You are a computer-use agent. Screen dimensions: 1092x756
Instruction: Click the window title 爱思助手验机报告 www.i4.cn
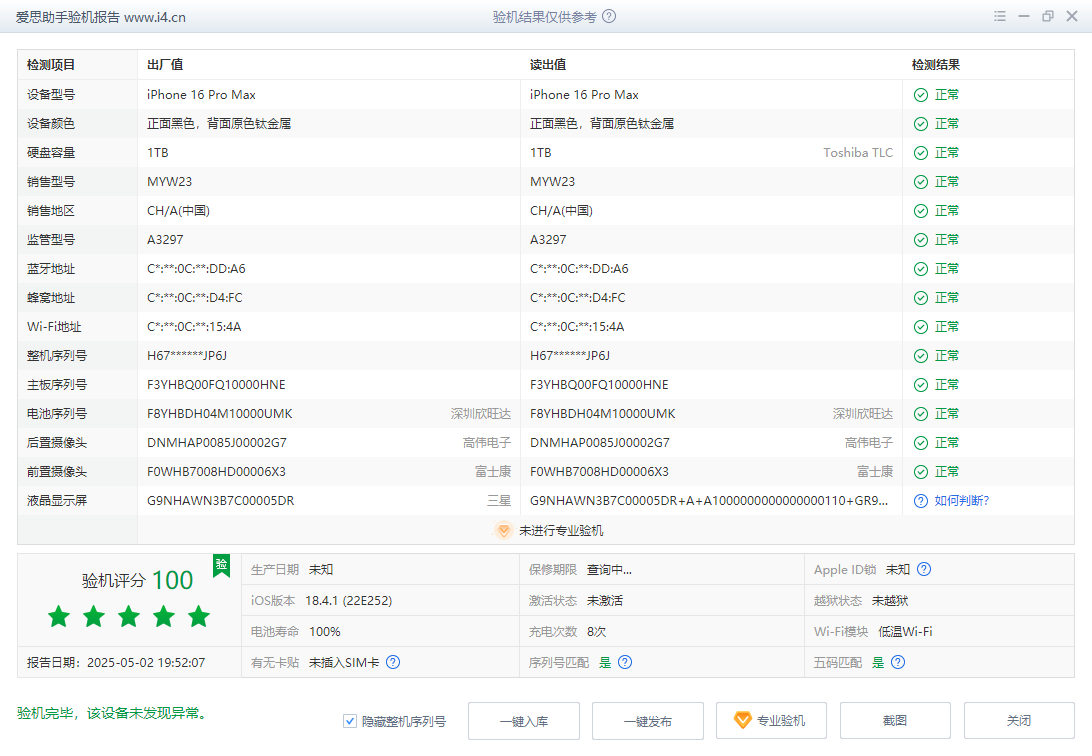[x=101, y=17]
